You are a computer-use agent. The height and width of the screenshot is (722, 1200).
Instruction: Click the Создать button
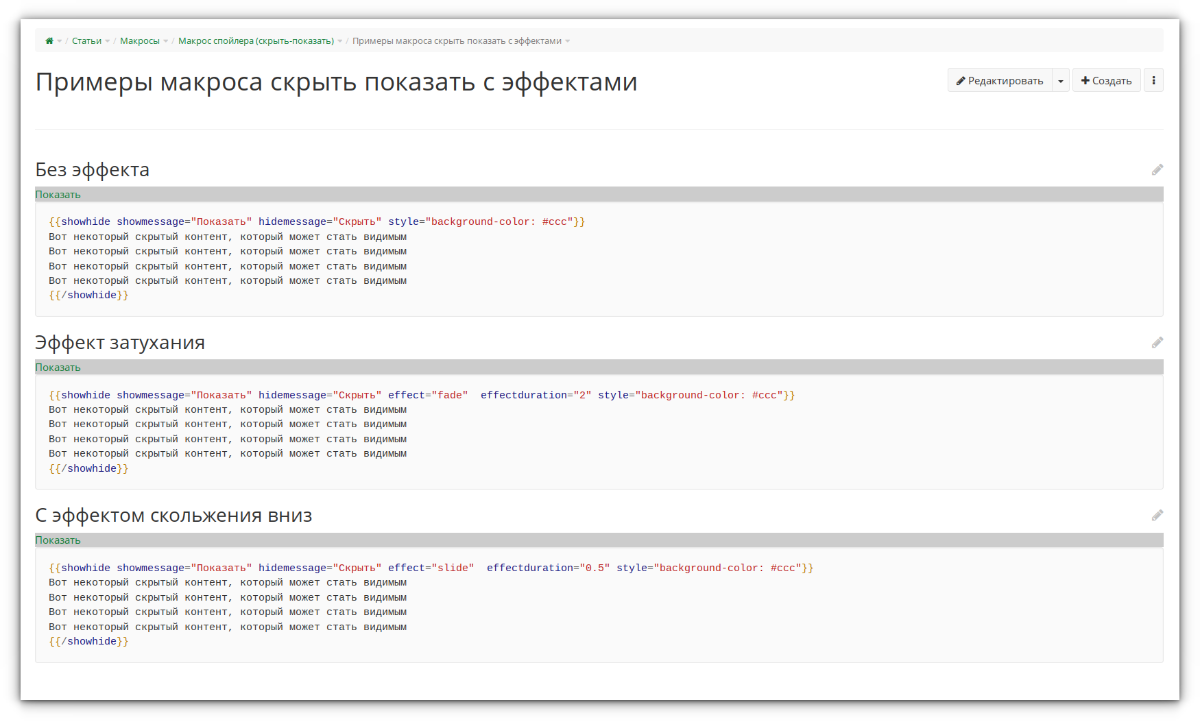point(1106,81)
